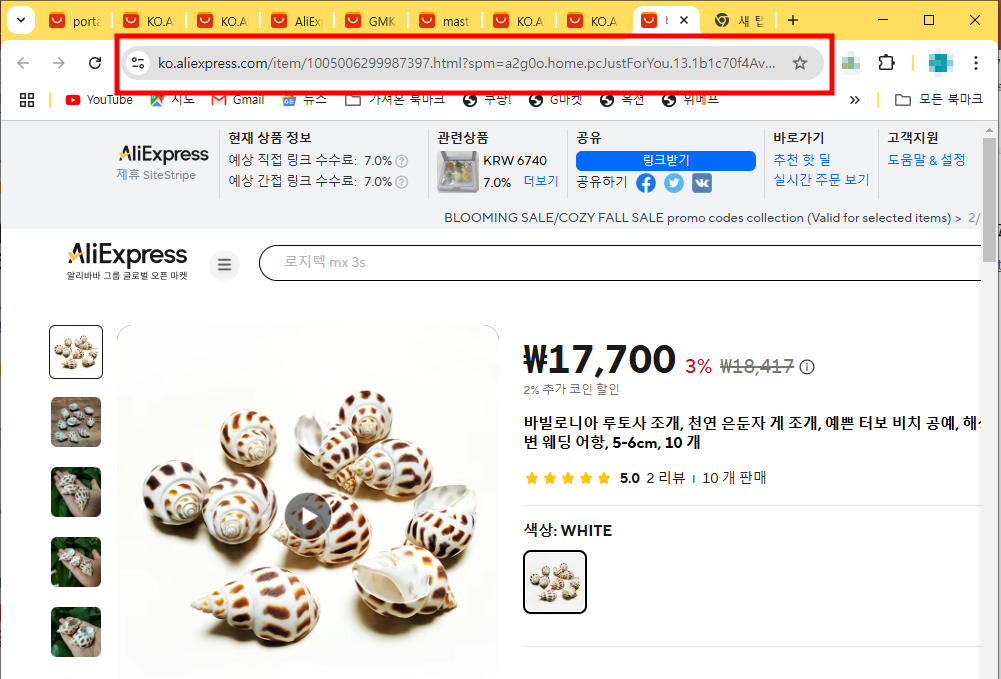Show info for 예상 간접 링크 수수료
The height and width of the screenshot is (679, 1001).
pyautogui.click(x=402, y=182)
